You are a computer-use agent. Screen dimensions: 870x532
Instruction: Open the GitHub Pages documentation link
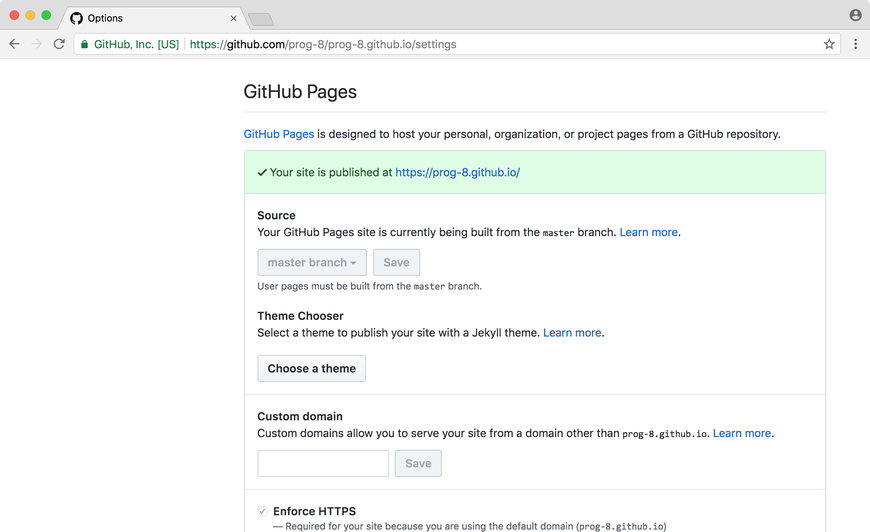tap(279, 134)
